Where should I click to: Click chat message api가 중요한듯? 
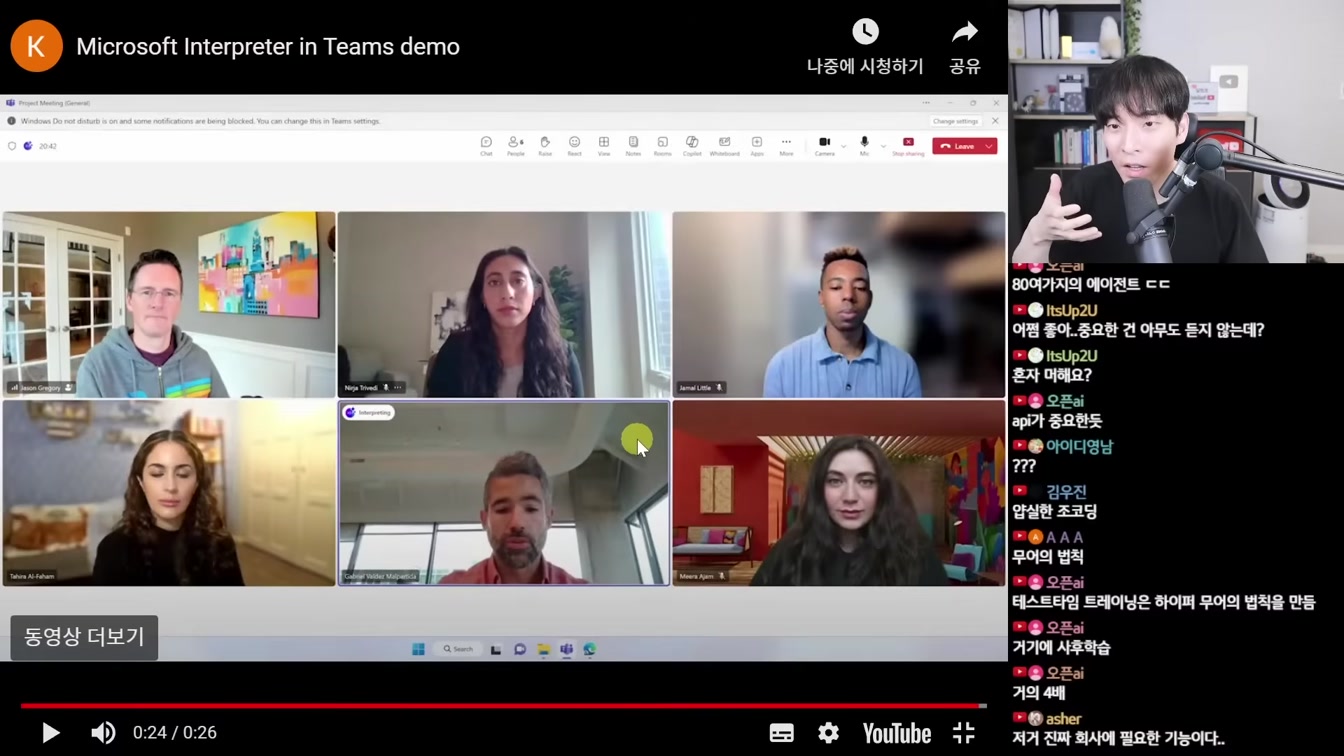1057,421
